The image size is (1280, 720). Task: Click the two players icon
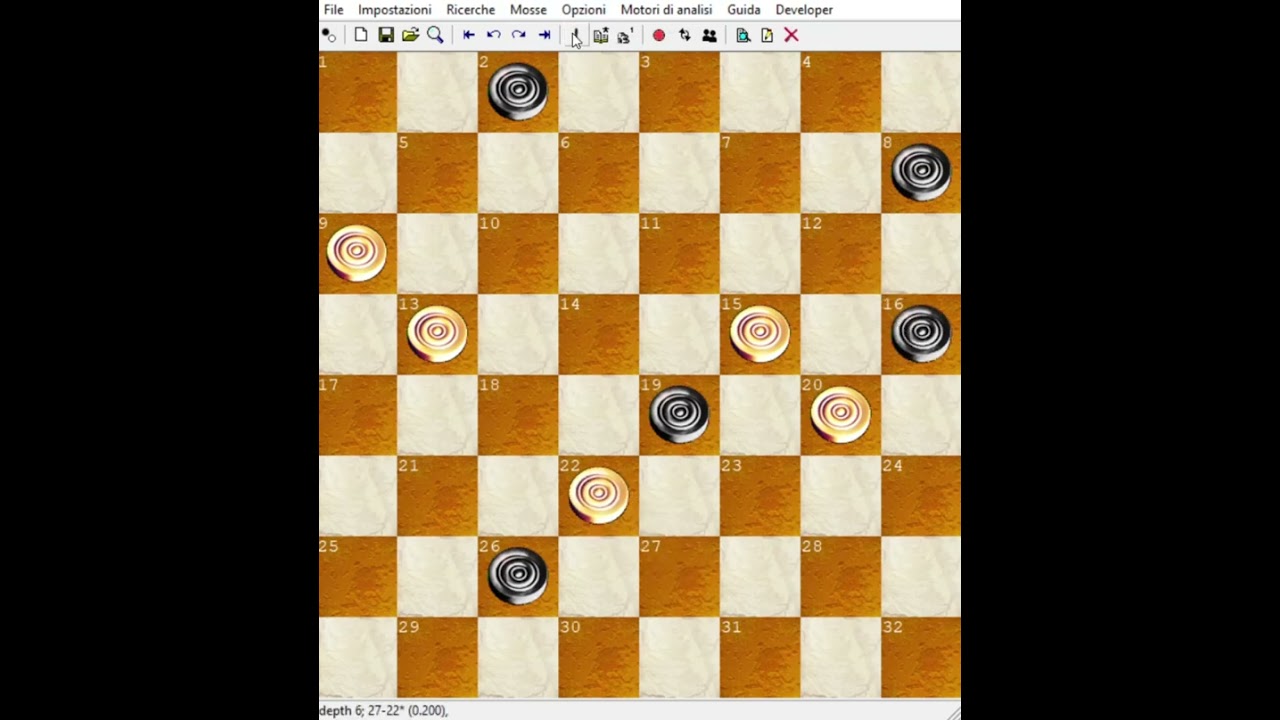pyautogui.click(x=709, y=35)
